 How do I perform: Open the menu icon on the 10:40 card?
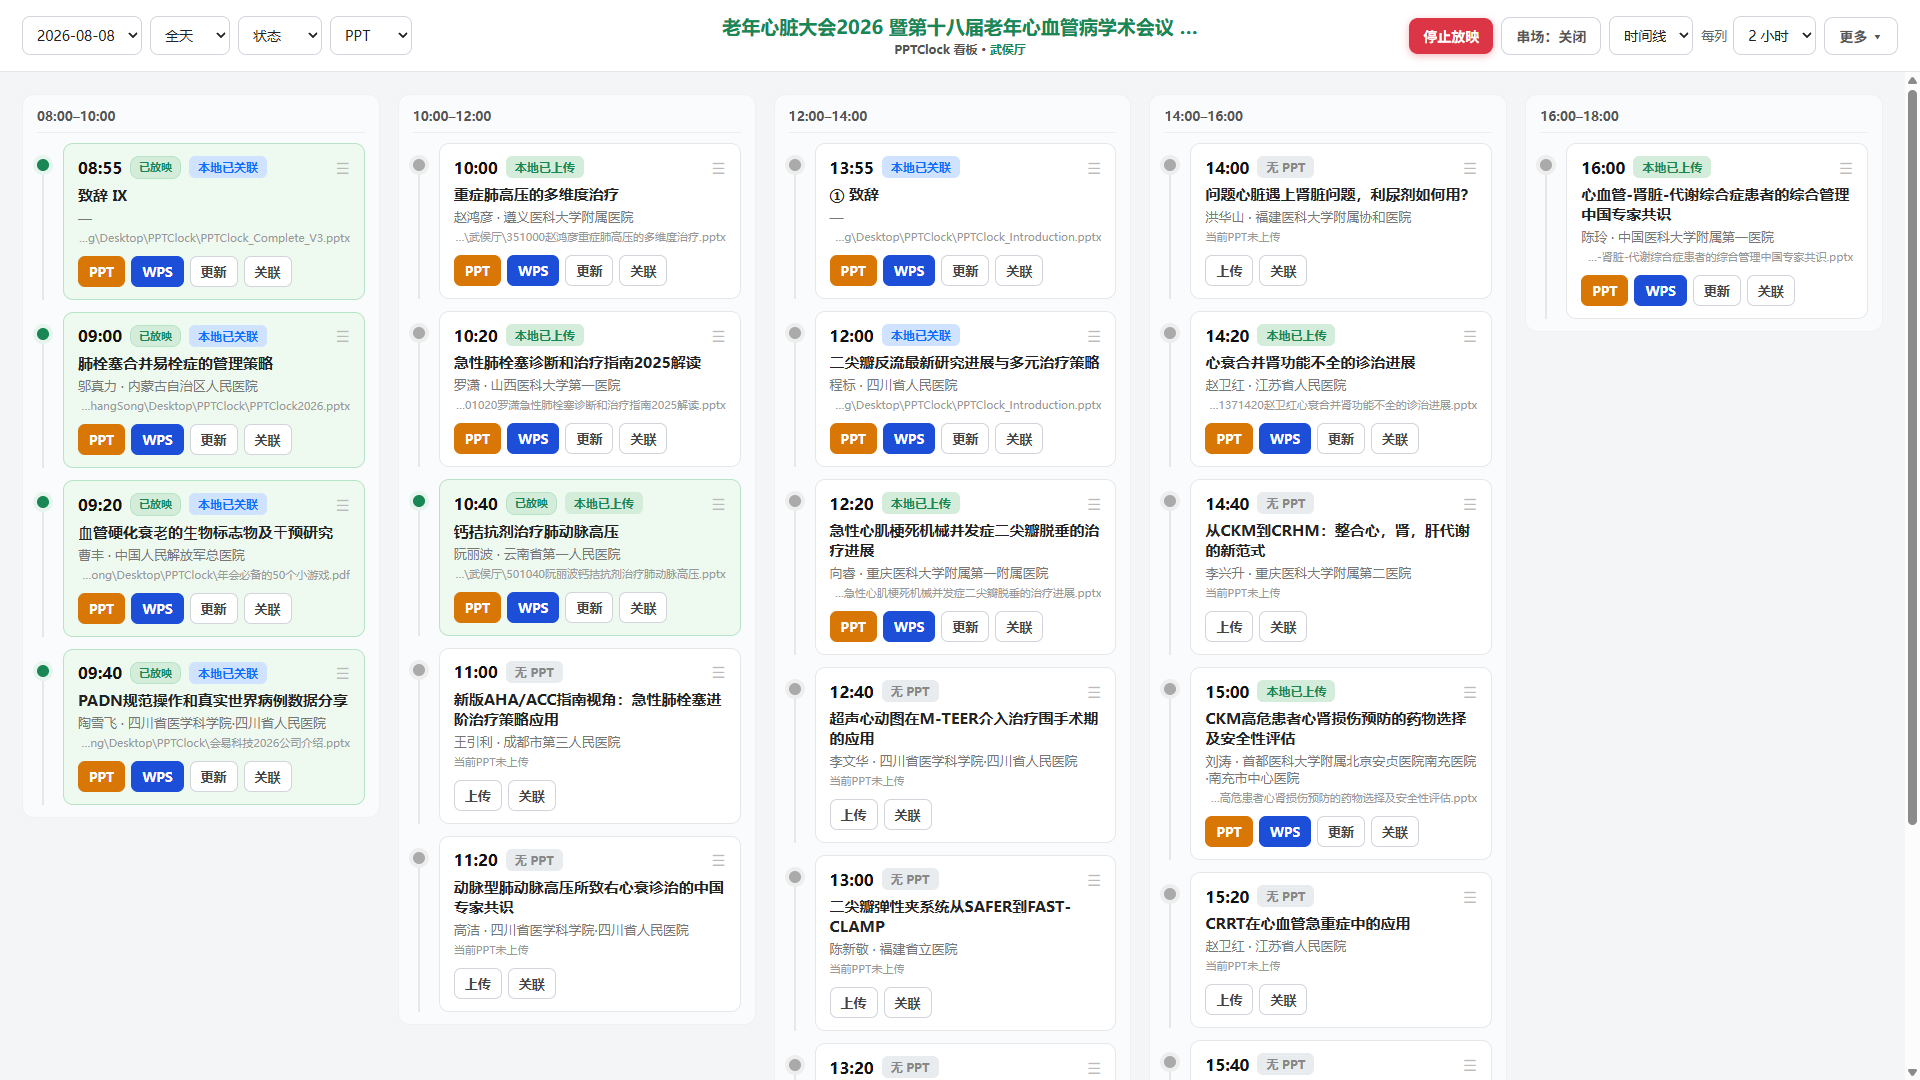(718, 505)
